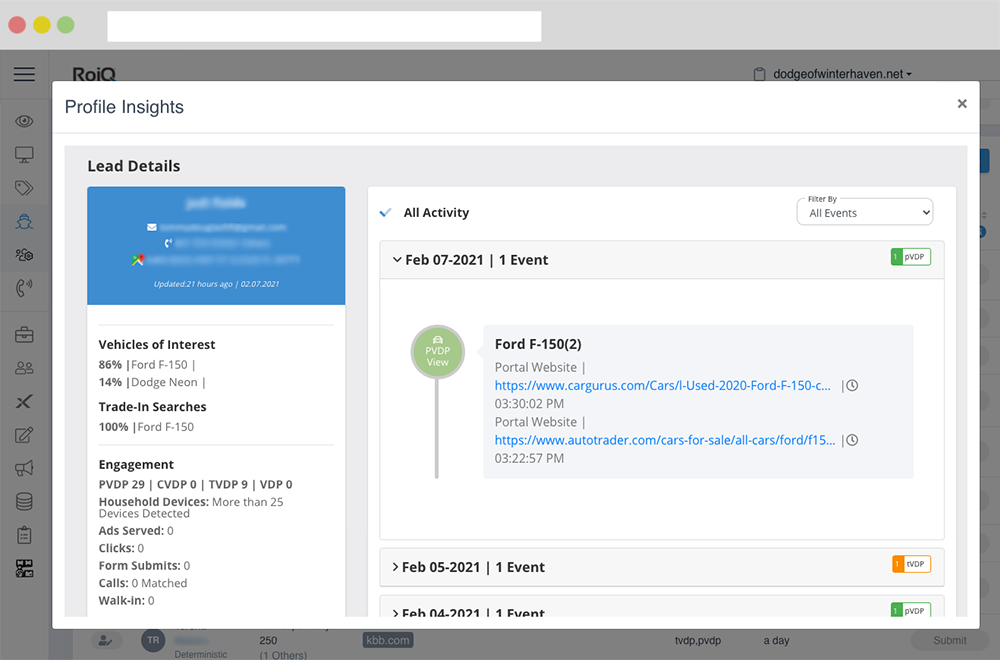Open the autotrader.com cars-for-sale link
Viewport: 1000px width, 660px height.
tap(665, 440)
